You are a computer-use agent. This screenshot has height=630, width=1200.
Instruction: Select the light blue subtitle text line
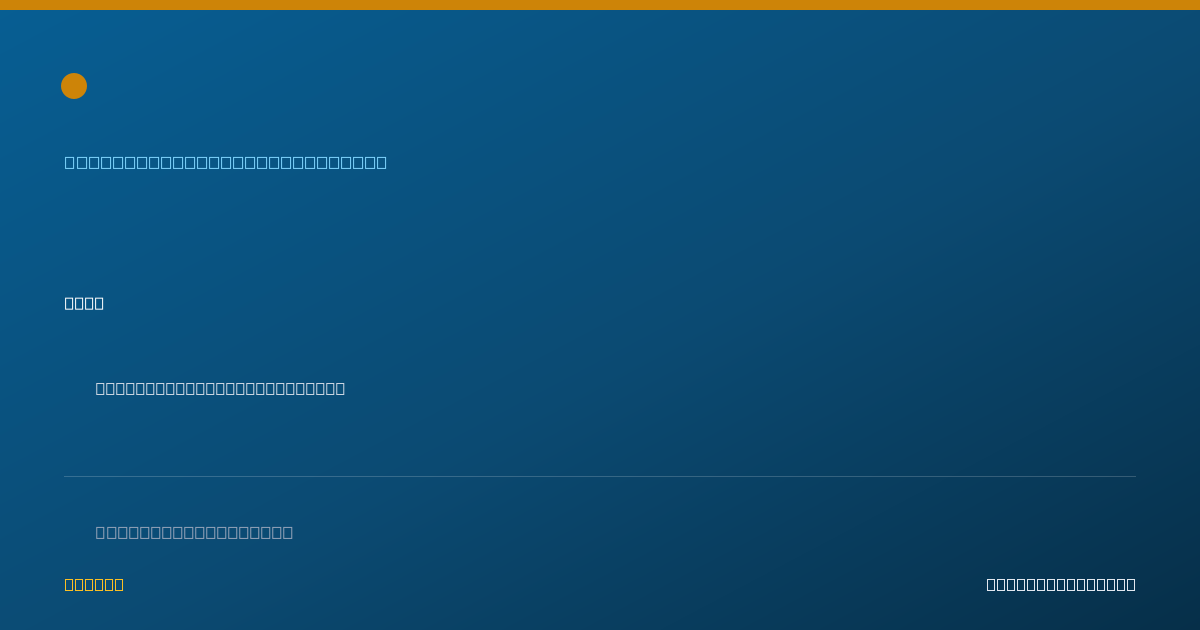click(226, 162)
